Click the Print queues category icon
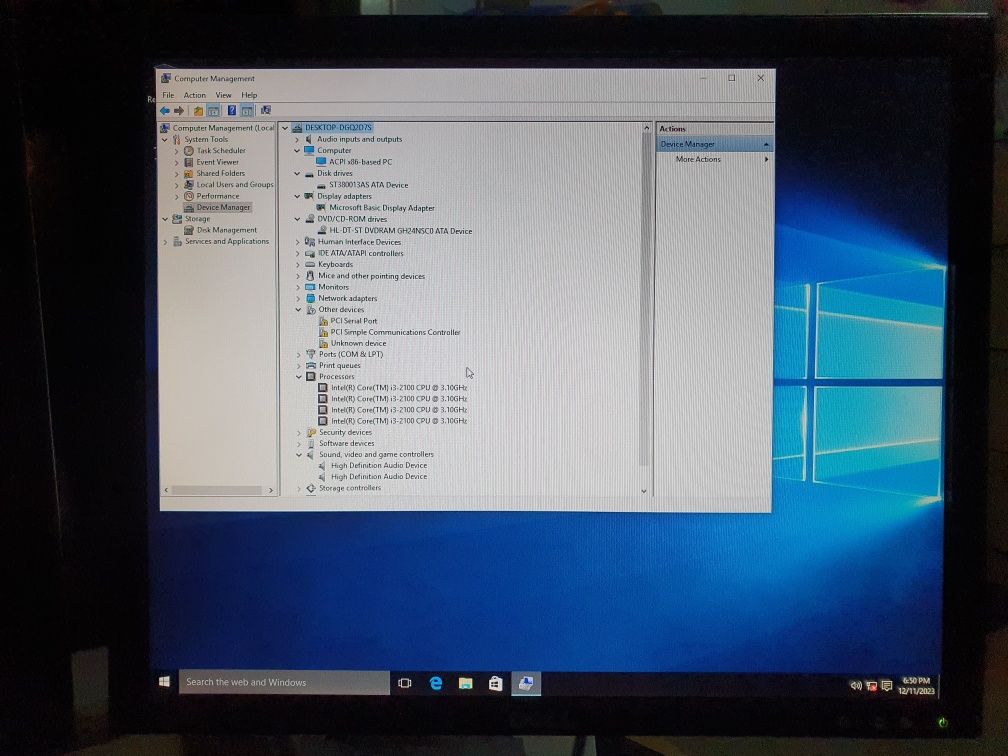 tap(311, 365)
